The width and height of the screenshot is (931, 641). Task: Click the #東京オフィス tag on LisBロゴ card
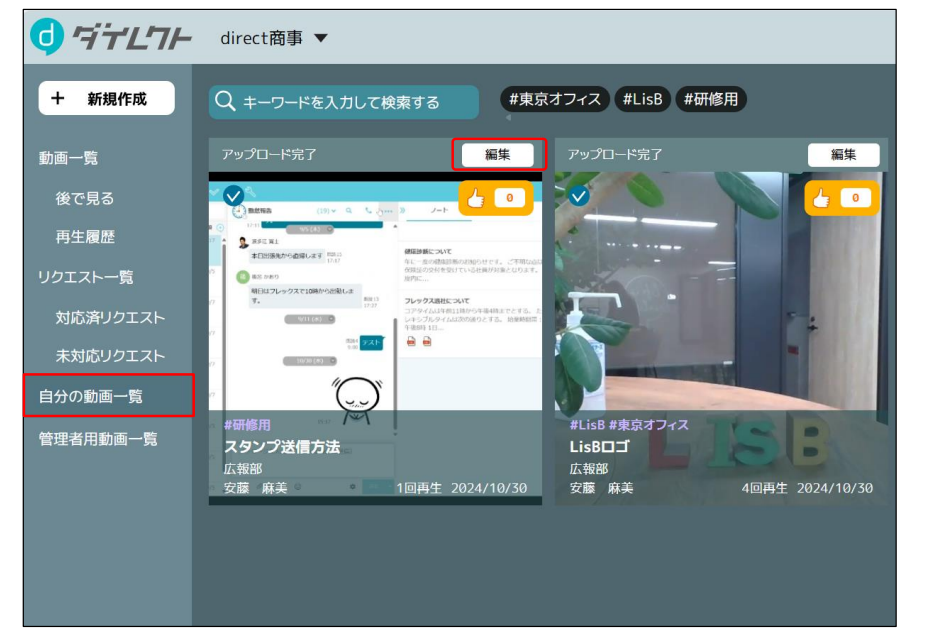649,425
